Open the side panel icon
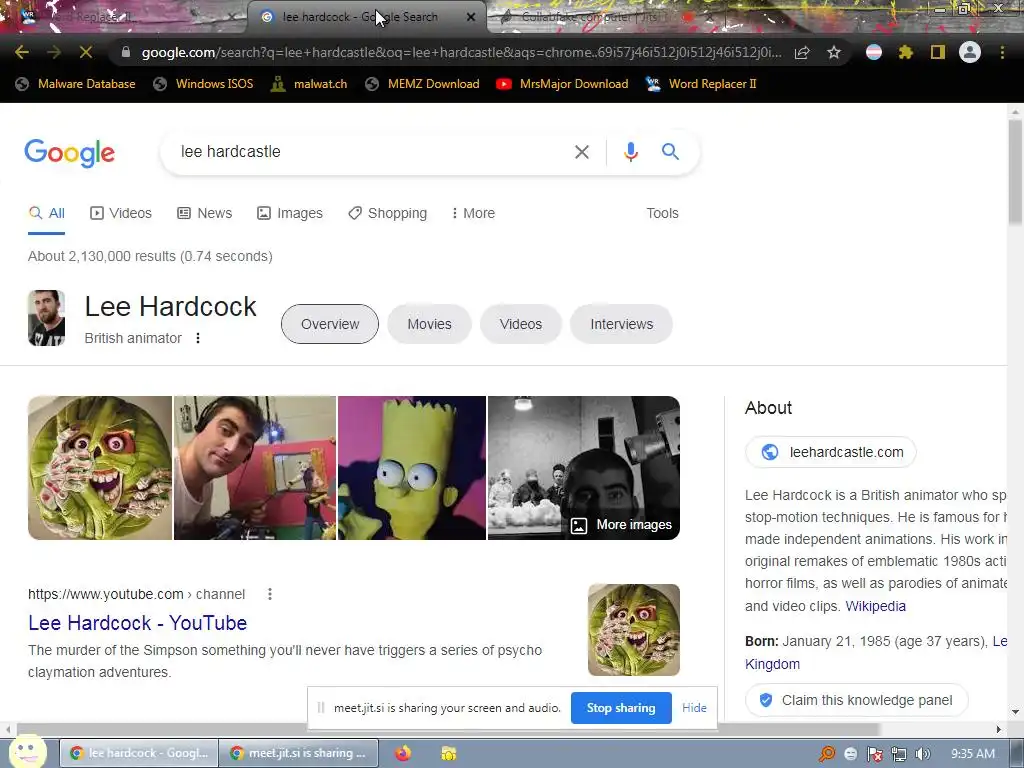Screen dimensions: 1024x768 tap(938, 52)
